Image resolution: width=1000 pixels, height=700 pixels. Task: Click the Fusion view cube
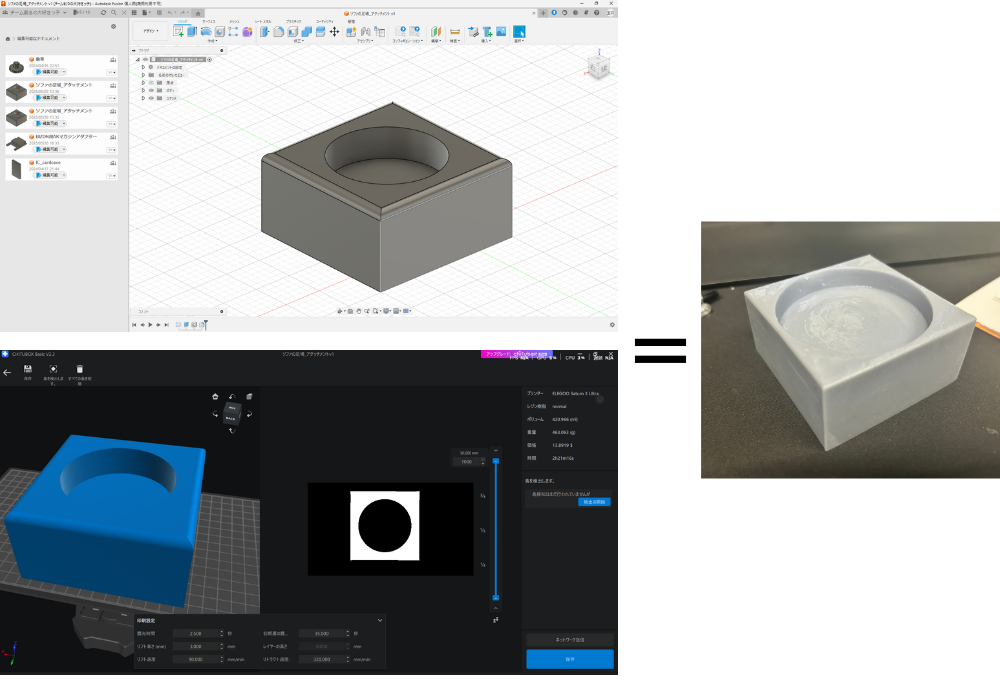[x=595, y=69]
